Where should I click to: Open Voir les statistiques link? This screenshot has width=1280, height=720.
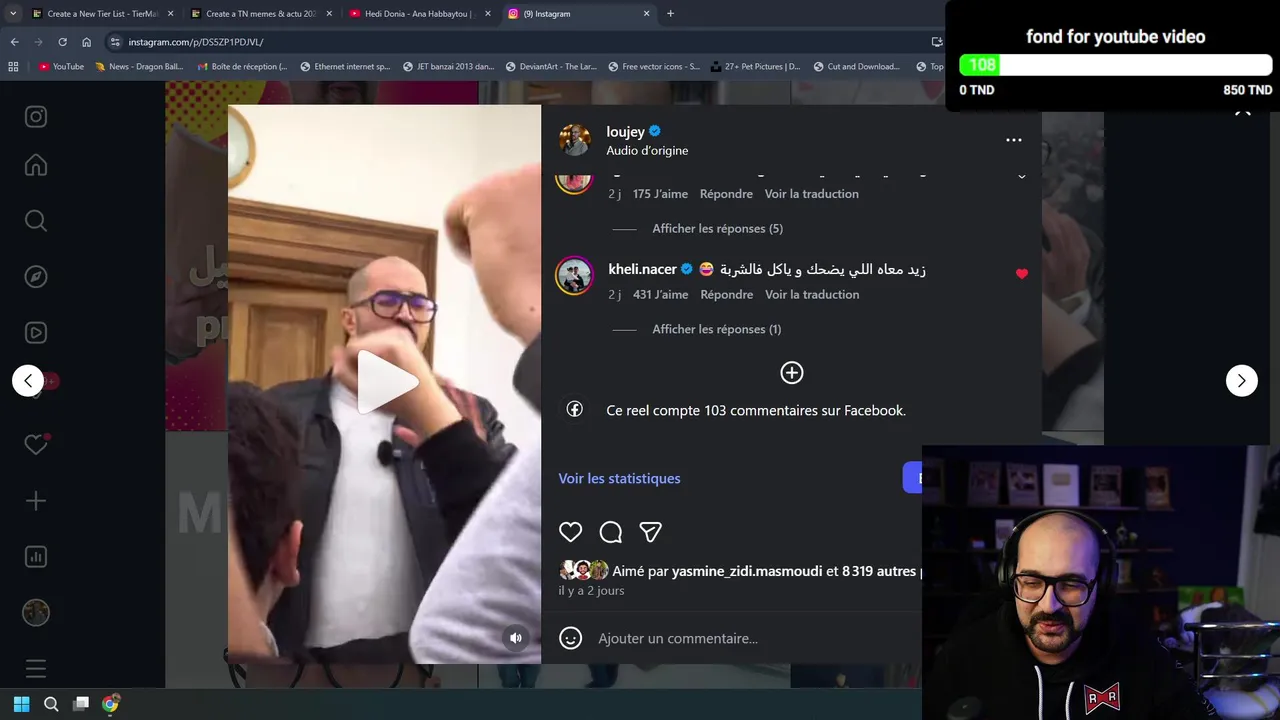pos(619,478)
